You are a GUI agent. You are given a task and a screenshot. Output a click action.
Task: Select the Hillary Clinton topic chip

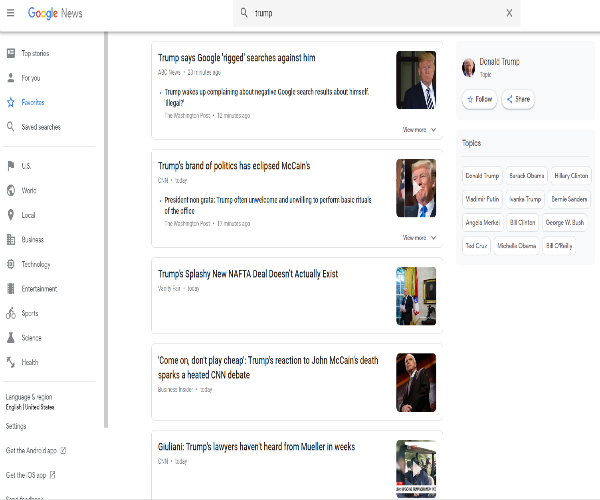coord(571,175)
